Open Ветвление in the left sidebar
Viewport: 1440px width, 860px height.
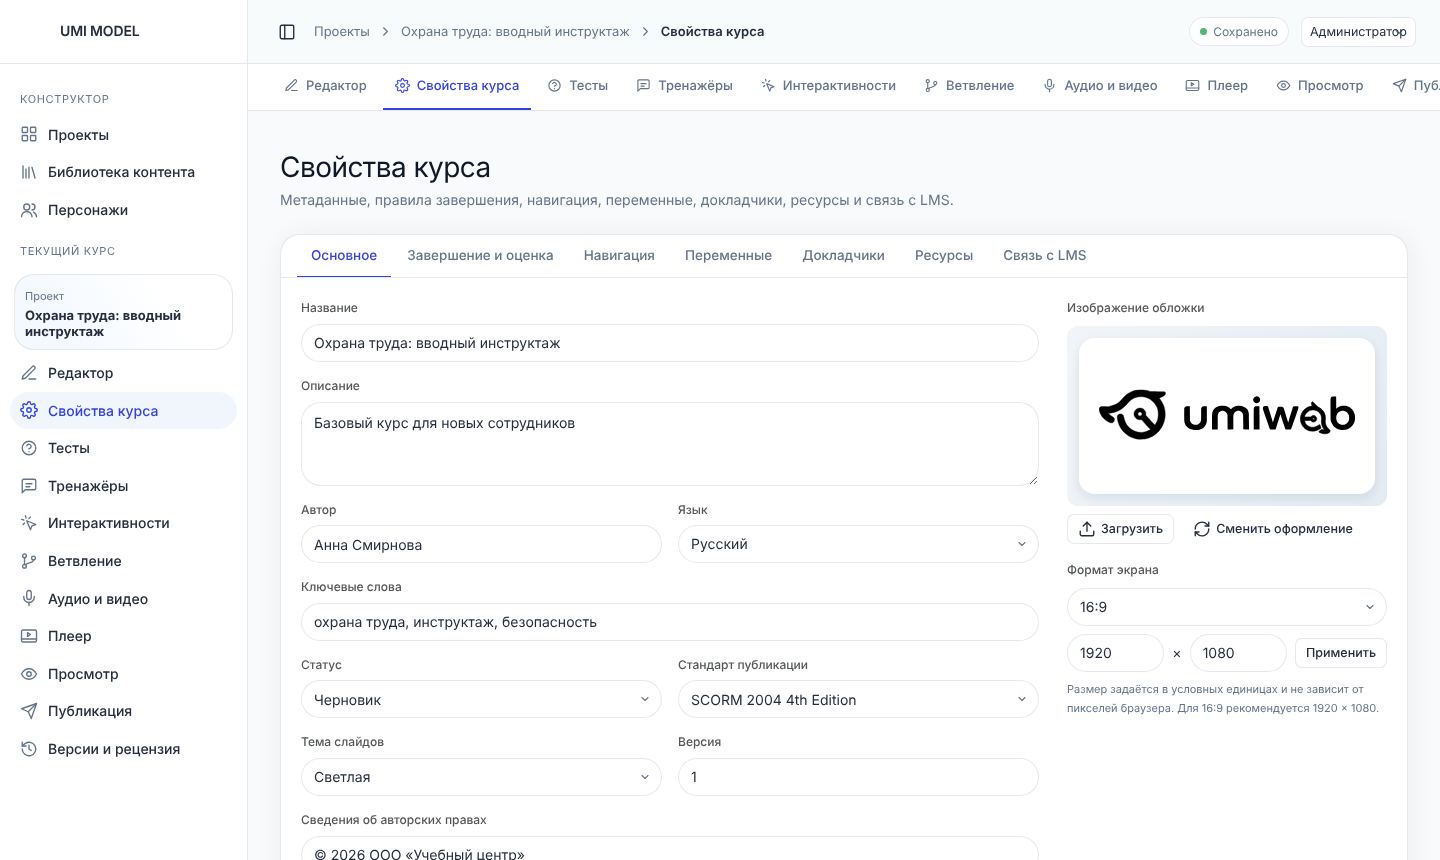click(x=123, y=561)
